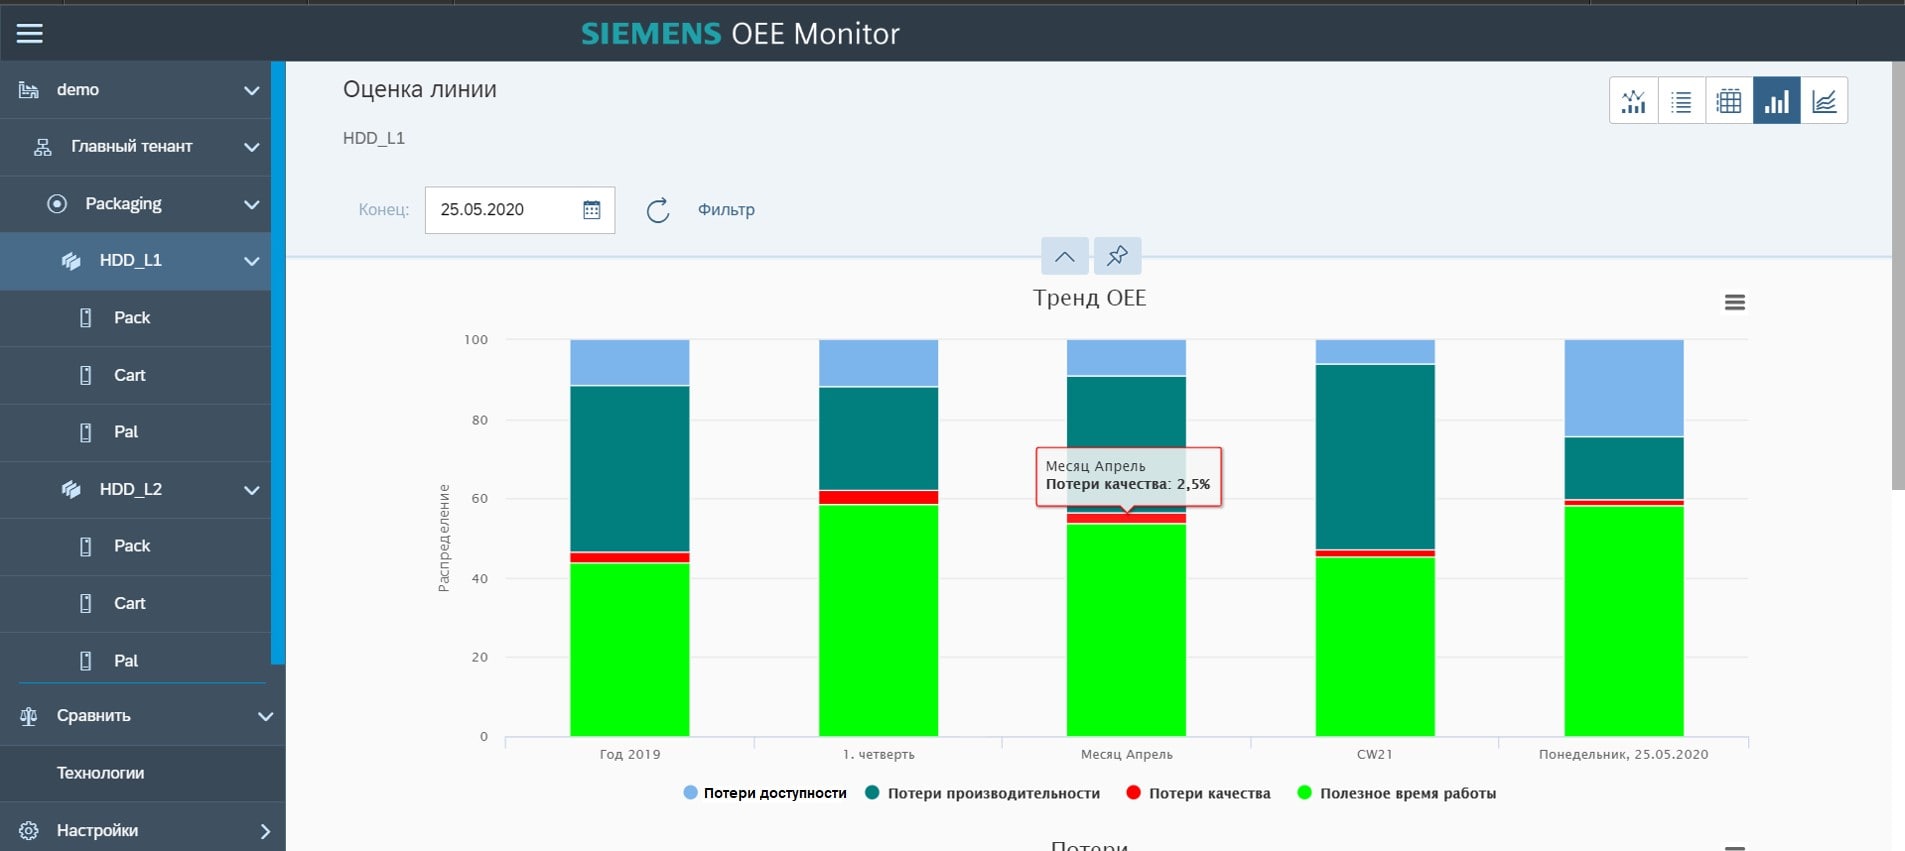
Task: Collapse the Packaging node
Action: (252, 205)
